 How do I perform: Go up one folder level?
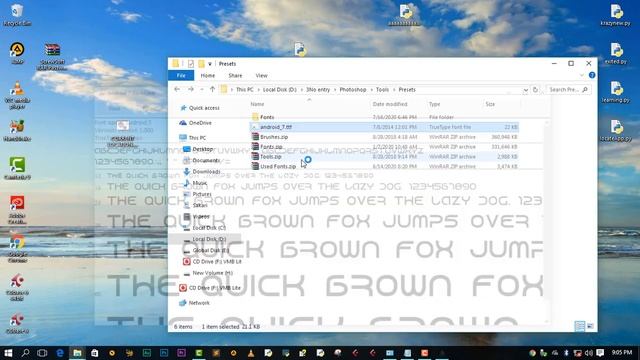pos(212,89)
